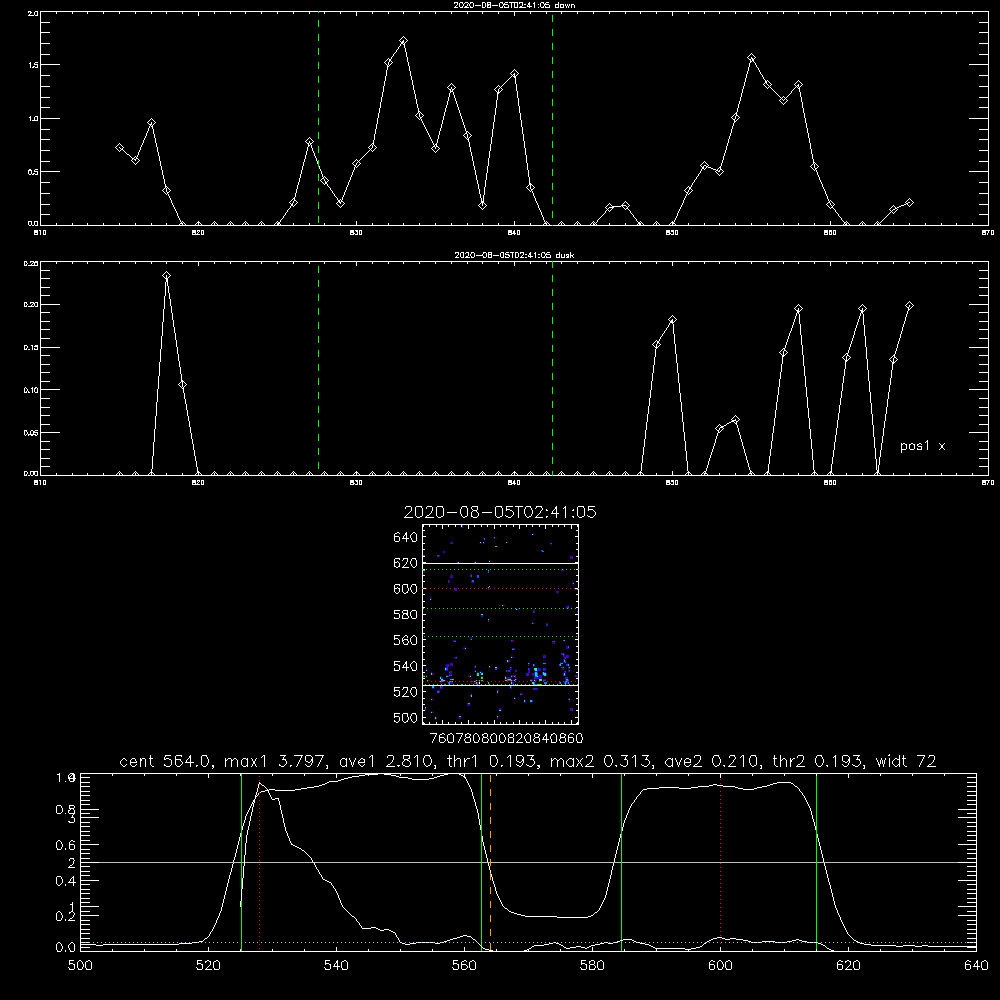Click the 0.2 y-axis label of bottom plot

65,916
